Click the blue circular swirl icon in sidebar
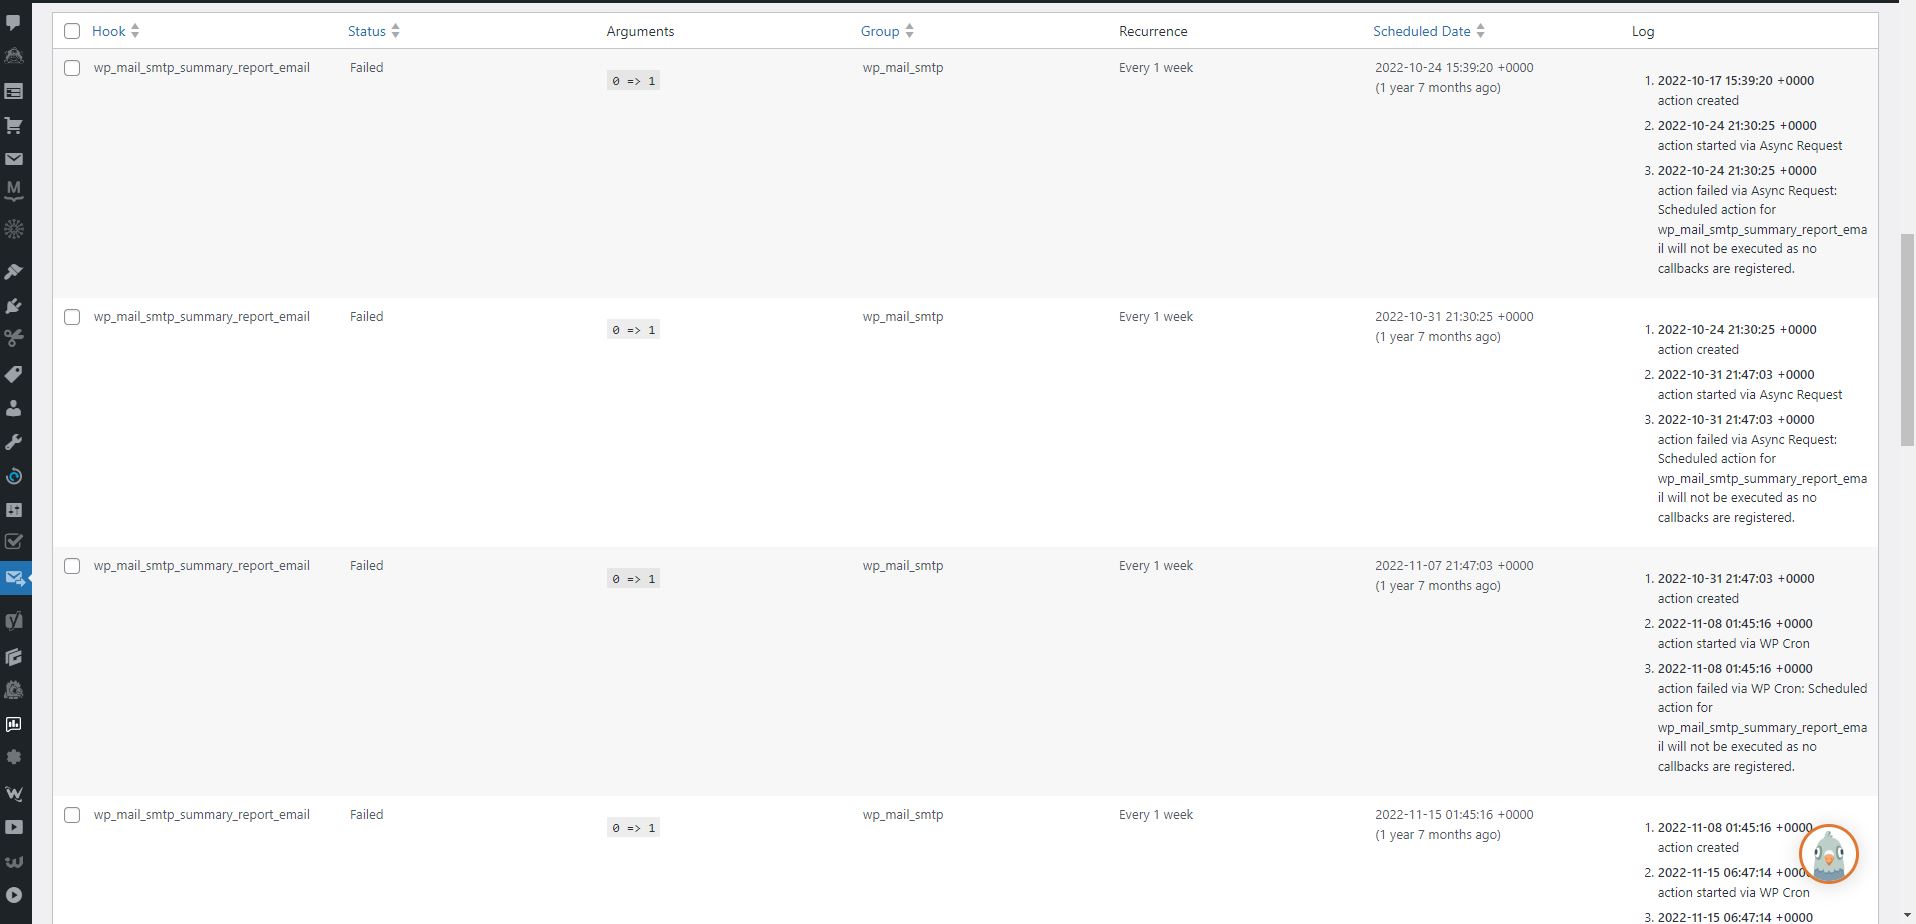 [14, 476]
